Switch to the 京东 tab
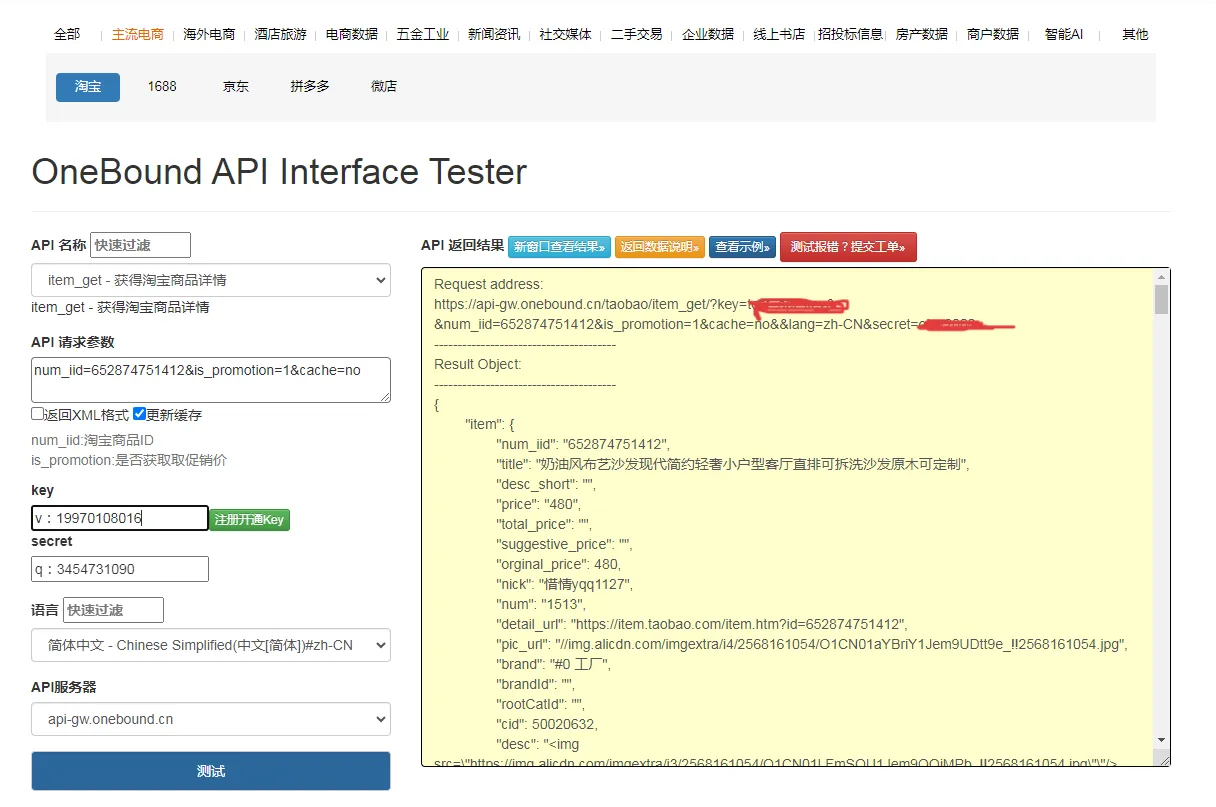The height and width of the screenshot is (807, 1216). click(236, 87)
